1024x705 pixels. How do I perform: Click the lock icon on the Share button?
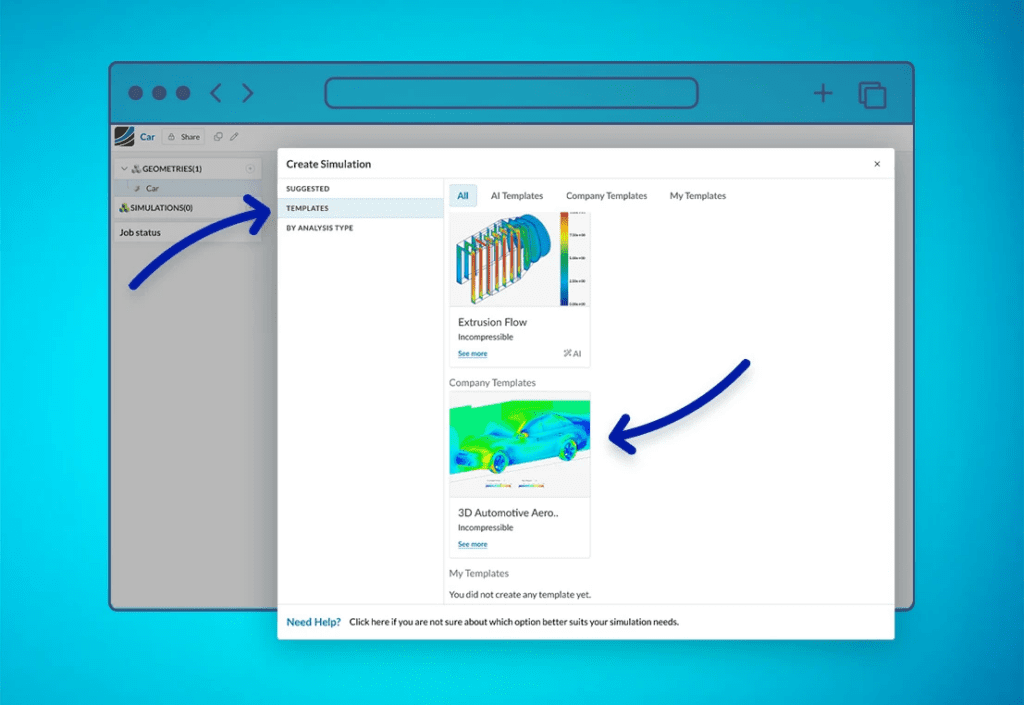coord(171,137)
